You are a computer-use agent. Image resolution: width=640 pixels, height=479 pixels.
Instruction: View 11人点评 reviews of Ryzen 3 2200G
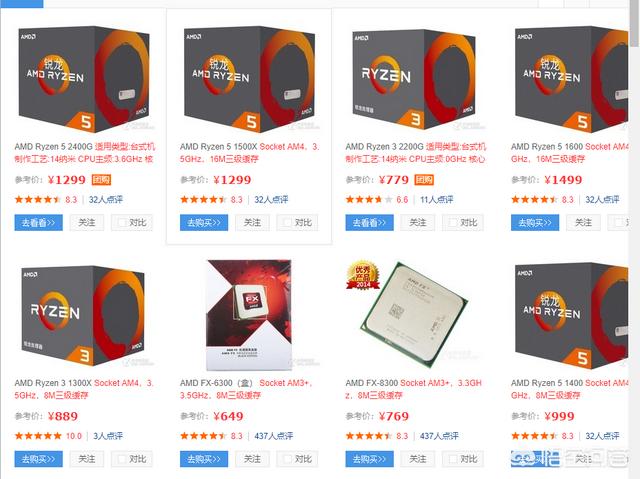pyautogui.click(x=437, y=200)
